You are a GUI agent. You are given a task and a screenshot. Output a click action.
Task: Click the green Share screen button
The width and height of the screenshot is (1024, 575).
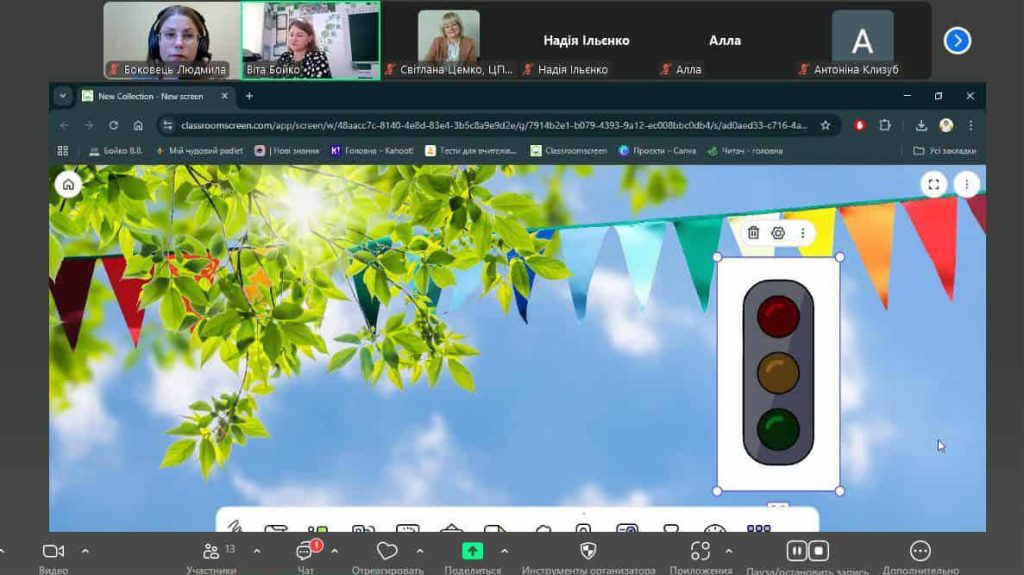click(472, 552)
